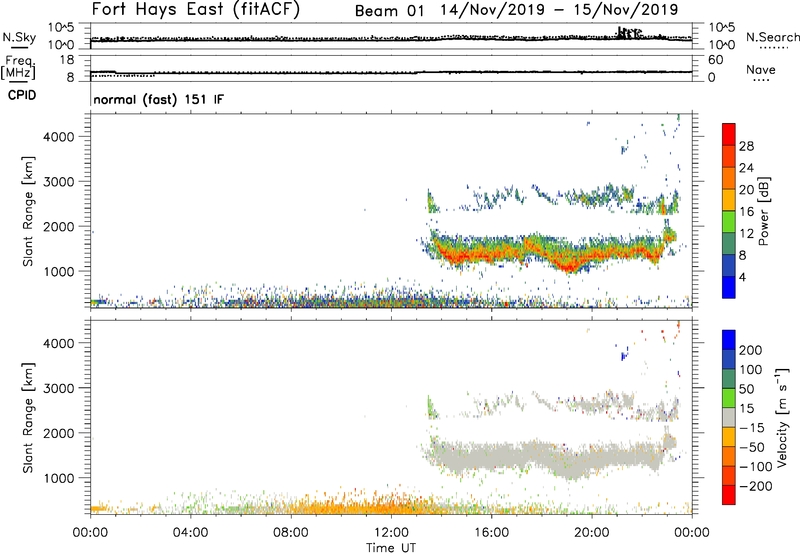Click the 'N.Search' legend label
Image resolution: width=800 pixels, height=554 pixels.
click(x=772, y=37)
